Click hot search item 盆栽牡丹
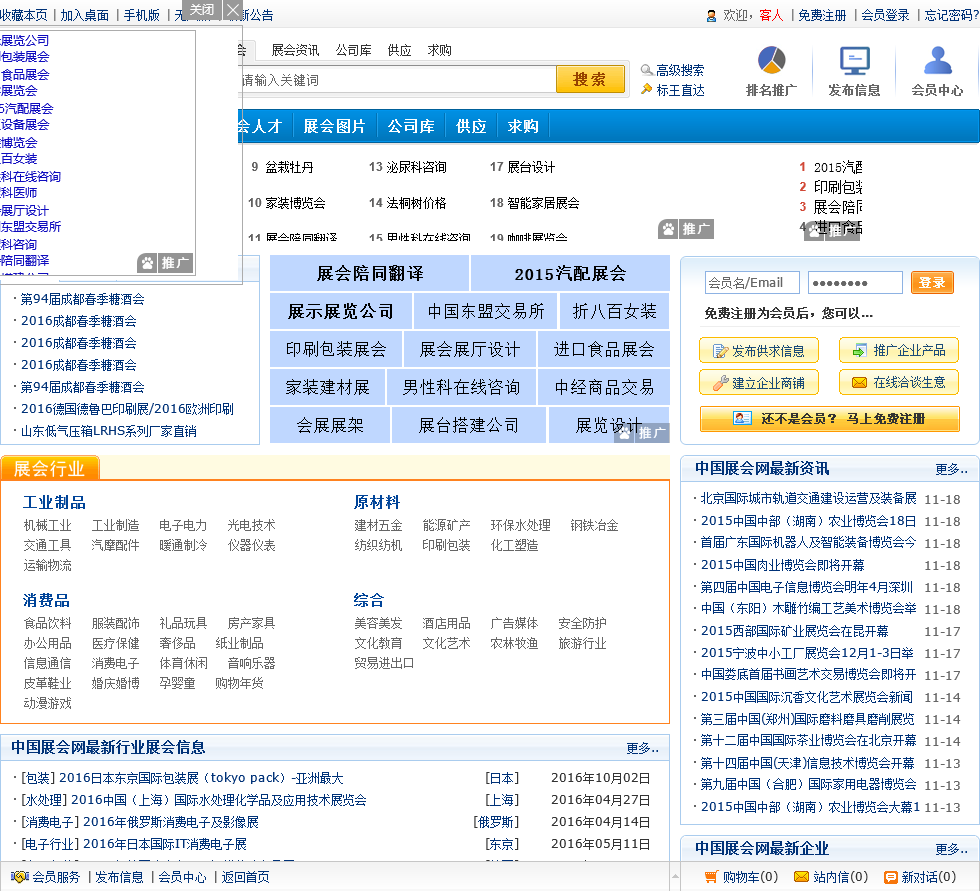 (289, 167)
